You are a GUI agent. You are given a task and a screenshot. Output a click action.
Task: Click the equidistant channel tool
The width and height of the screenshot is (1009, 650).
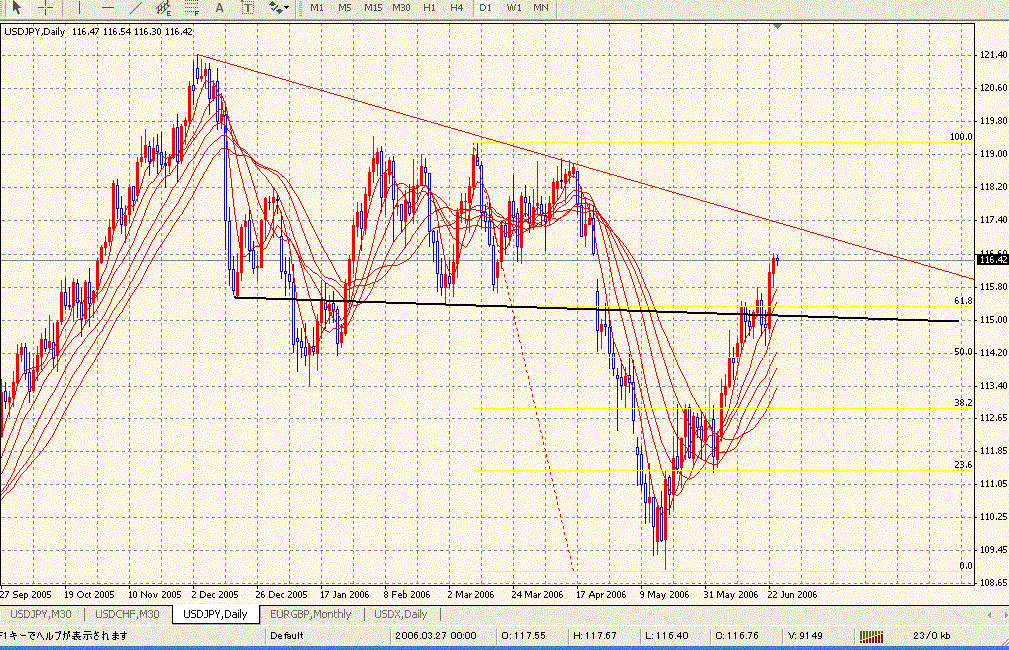click(x=163, y=8)
